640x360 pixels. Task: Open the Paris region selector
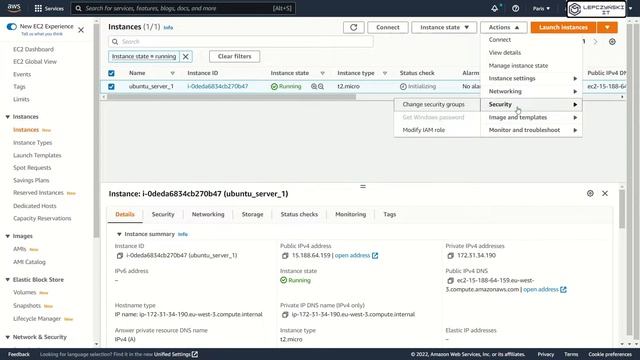pyautogui.click(x=541, y=8)
